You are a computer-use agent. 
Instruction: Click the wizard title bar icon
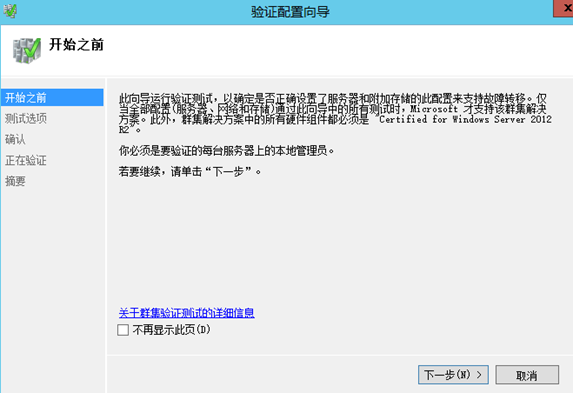pyautogui.click(x=10, y=11)
